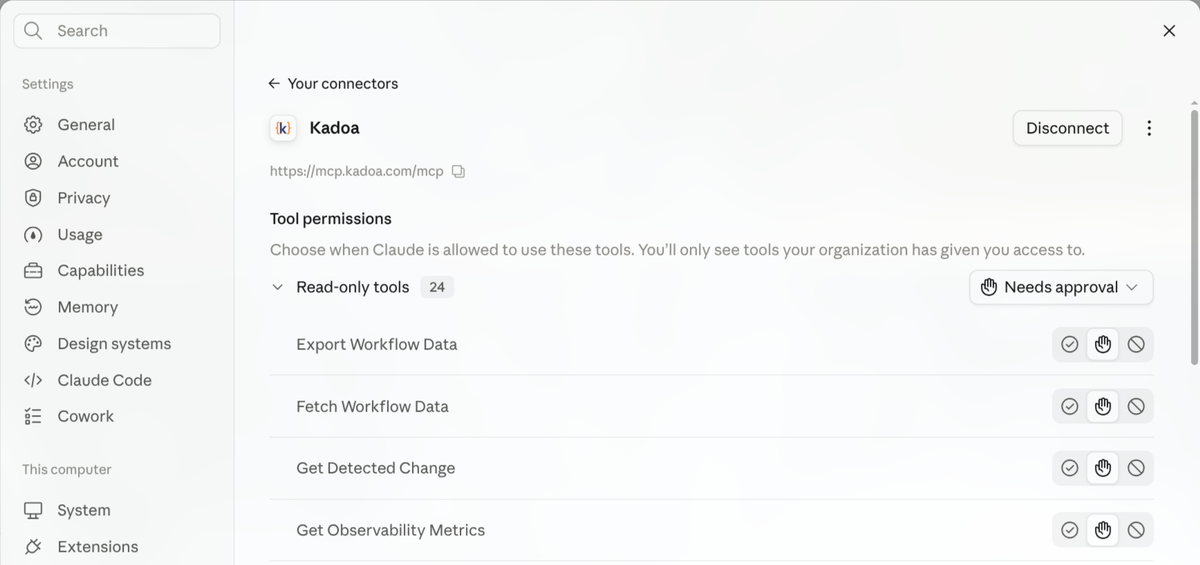The image size is (1200, 565).
Task: Open the Needs approval dropdown
Action: (1061, 287)
